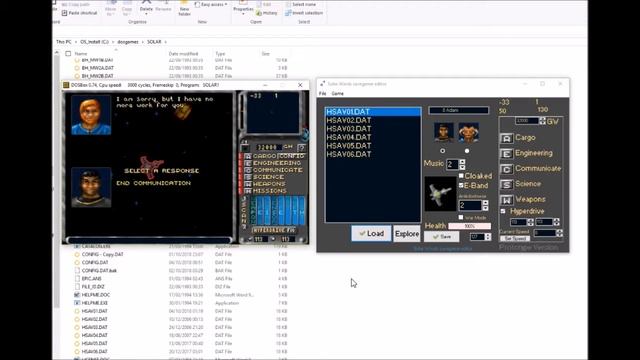
Task: Click the pilot name field in editor
Action: tap(458, 110)
